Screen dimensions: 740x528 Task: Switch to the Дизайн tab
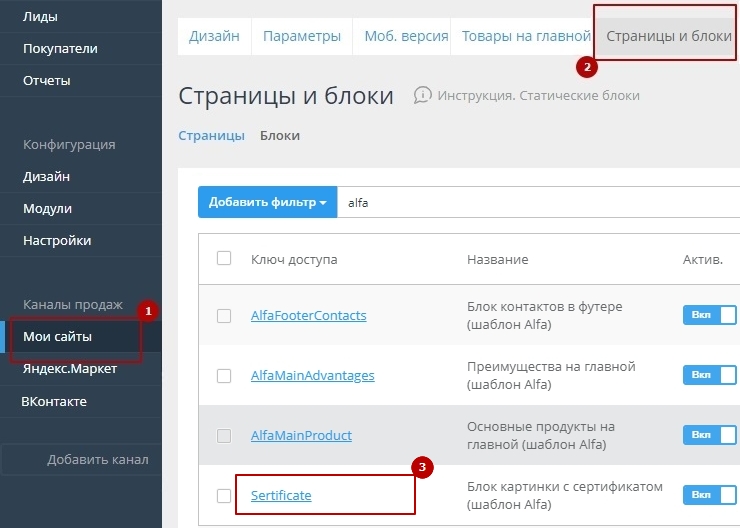click(x=214, y=36)
